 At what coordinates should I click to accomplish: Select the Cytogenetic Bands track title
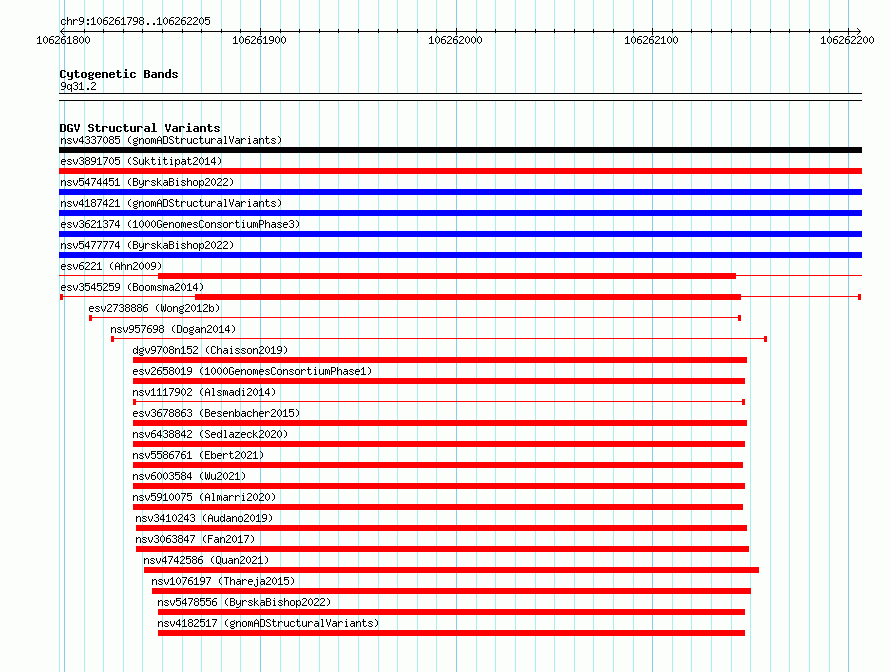tap(119, 74)
